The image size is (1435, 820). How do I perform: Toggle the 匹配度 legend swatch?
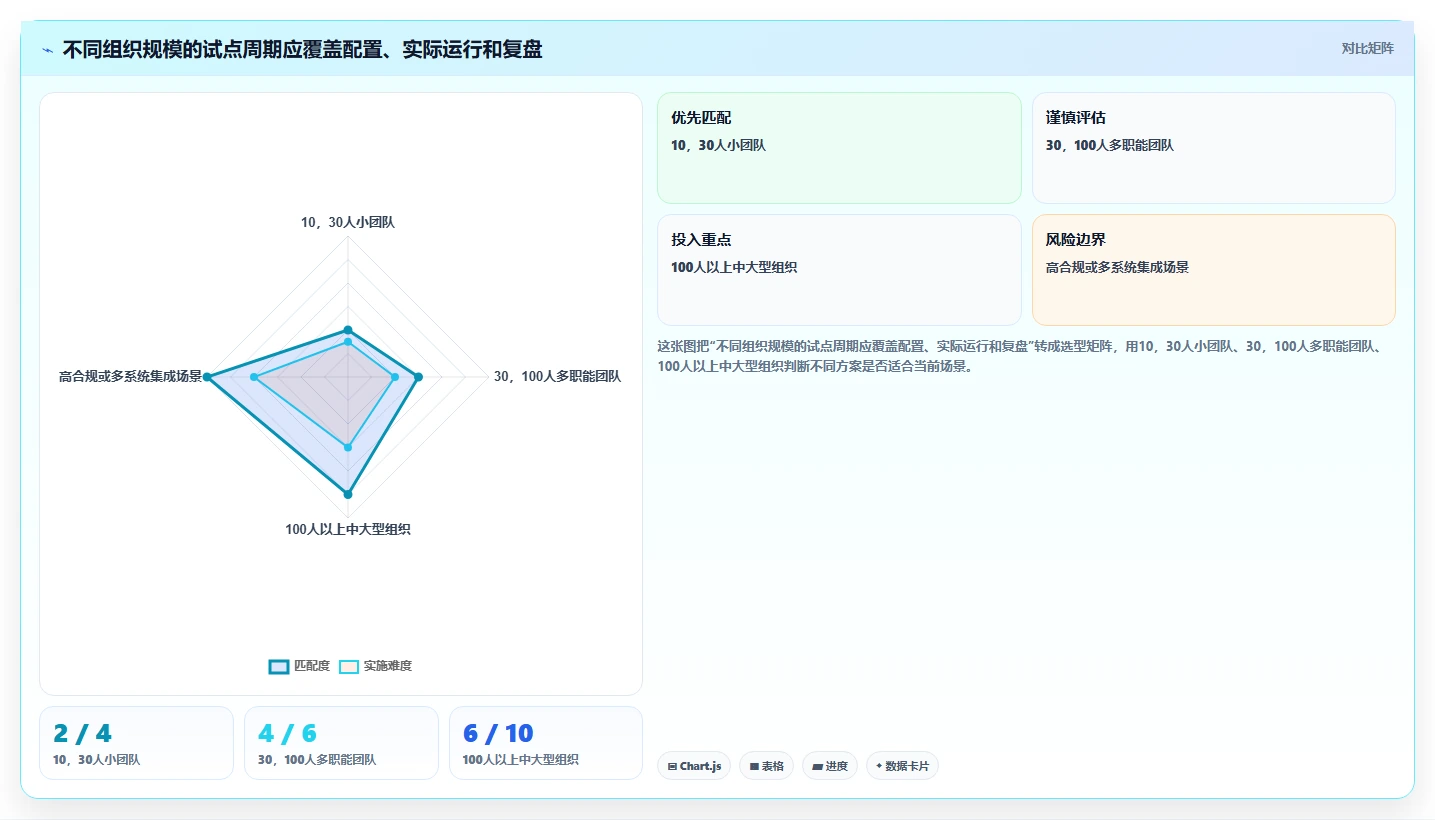tap(279, 666)
